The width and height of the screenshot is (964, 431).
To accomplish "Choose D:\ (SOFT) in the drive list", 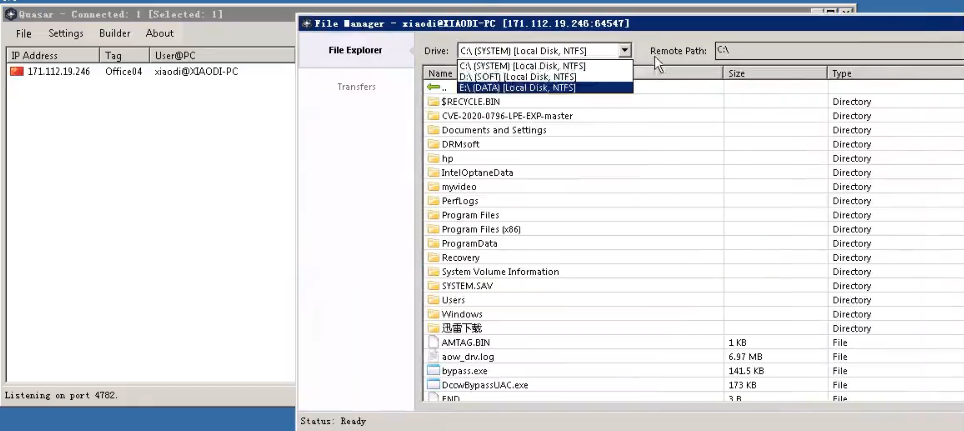I will 545,77.
